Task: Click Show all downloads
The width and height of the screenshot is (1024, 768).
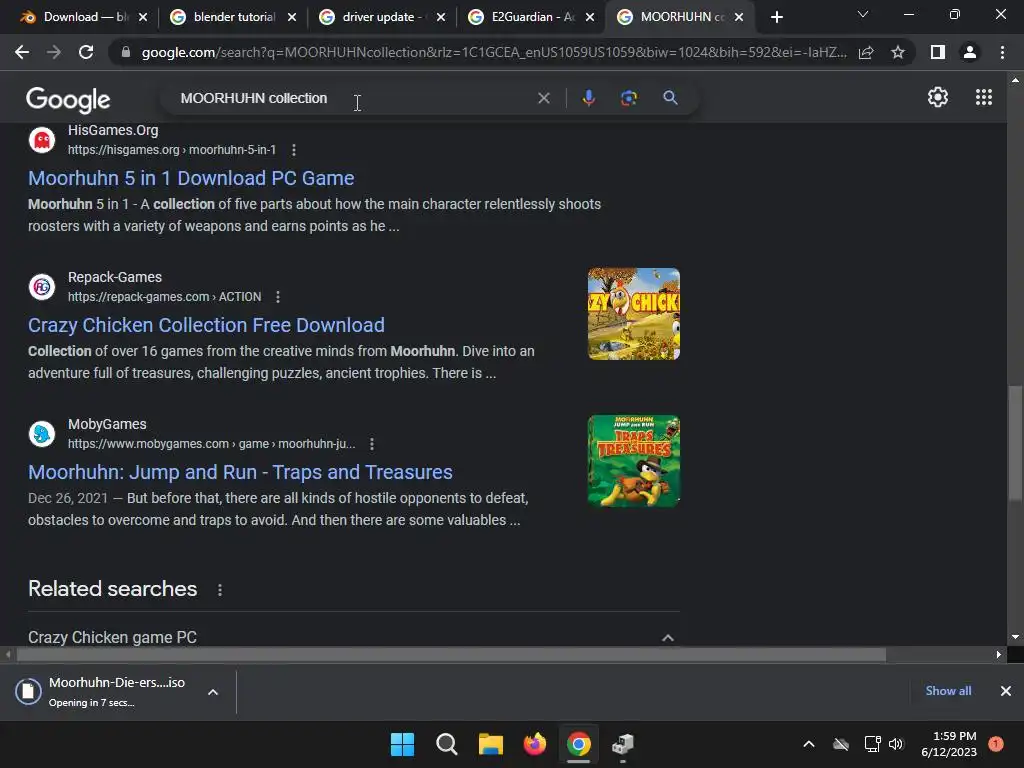Action: 948,691
